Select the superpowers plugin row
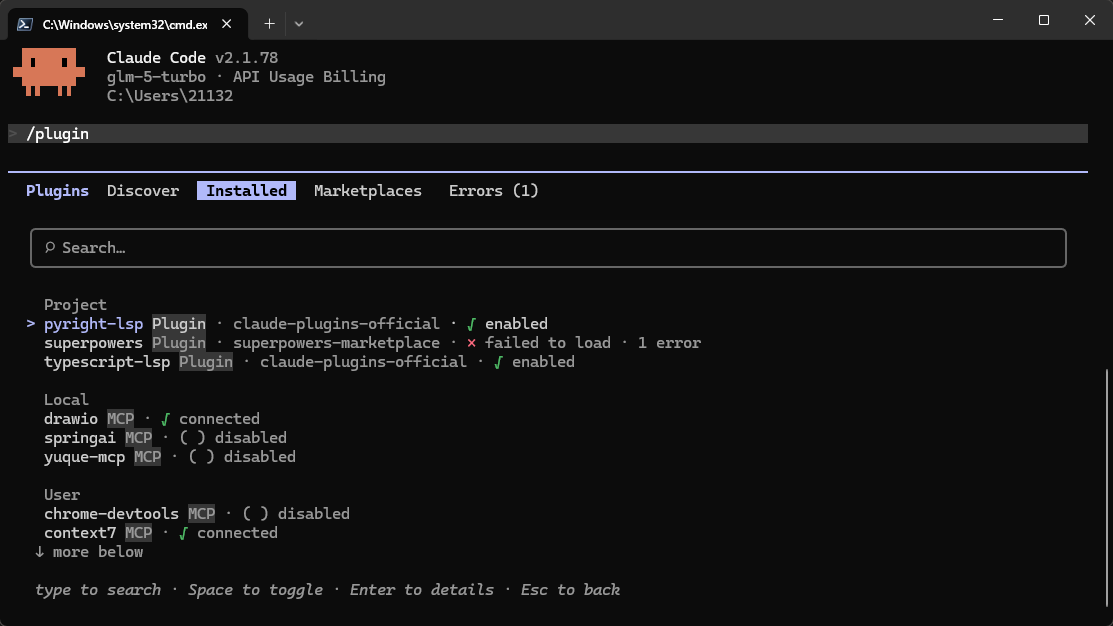This screenshot has width=1113, height=626. tap(372, 343)
